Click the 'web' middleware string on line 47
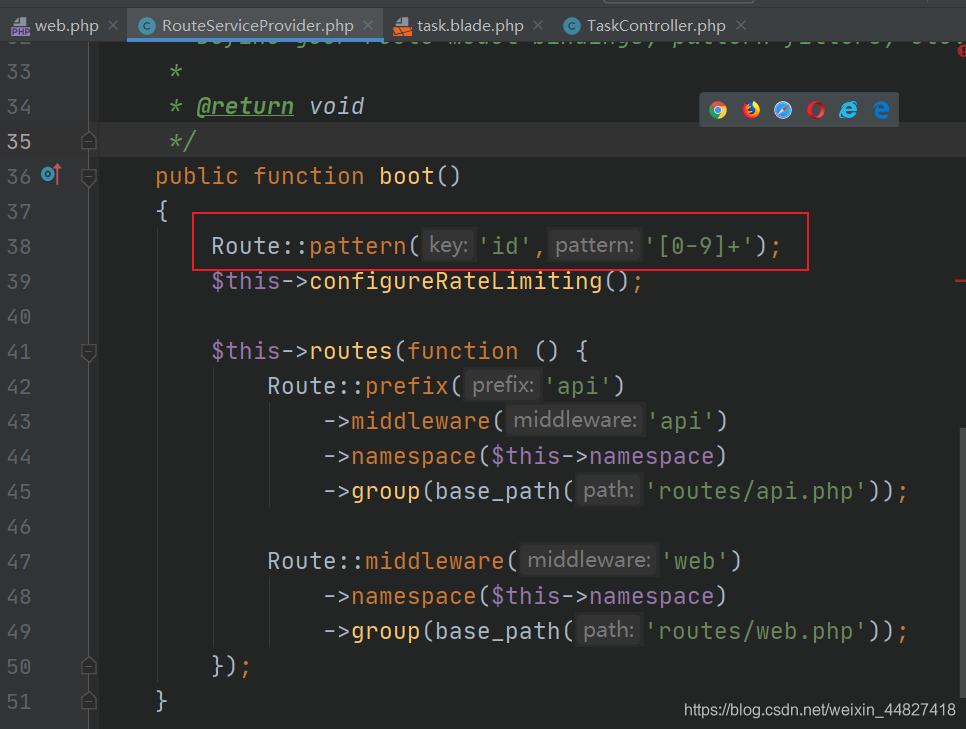This screenshot has height=729, width=966. click(694, 561)
